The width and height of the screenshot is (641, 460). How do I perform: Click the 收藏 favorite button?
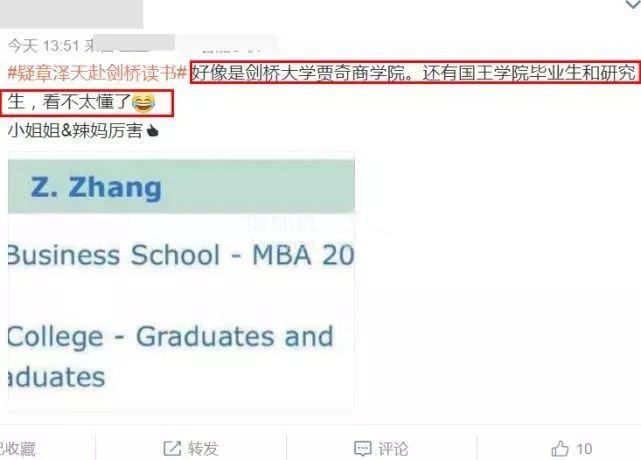18,449
